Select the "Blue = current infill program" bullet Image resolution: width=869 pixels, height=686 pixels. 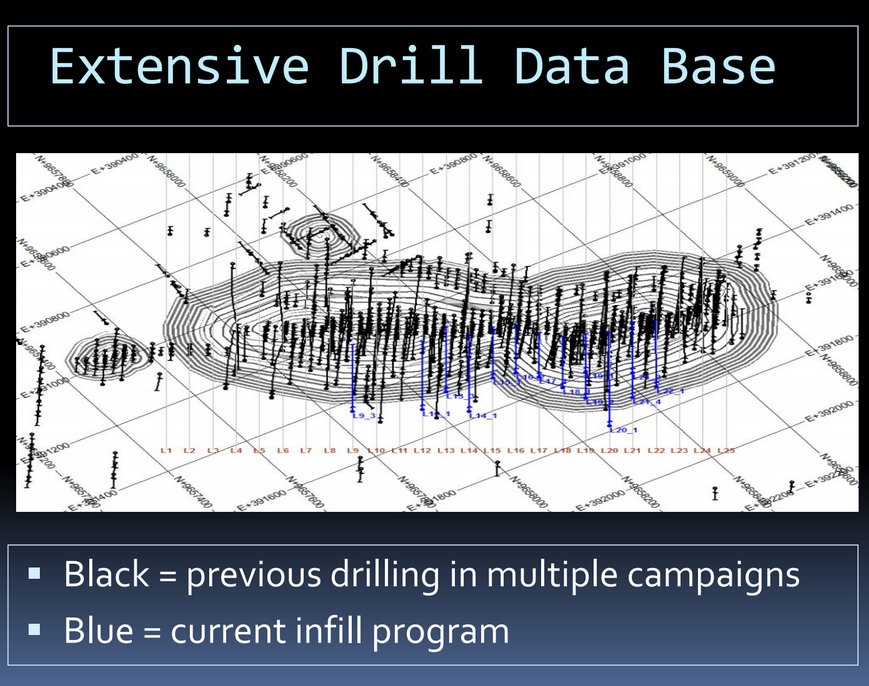pyautogui.click(x=286, y=631)
